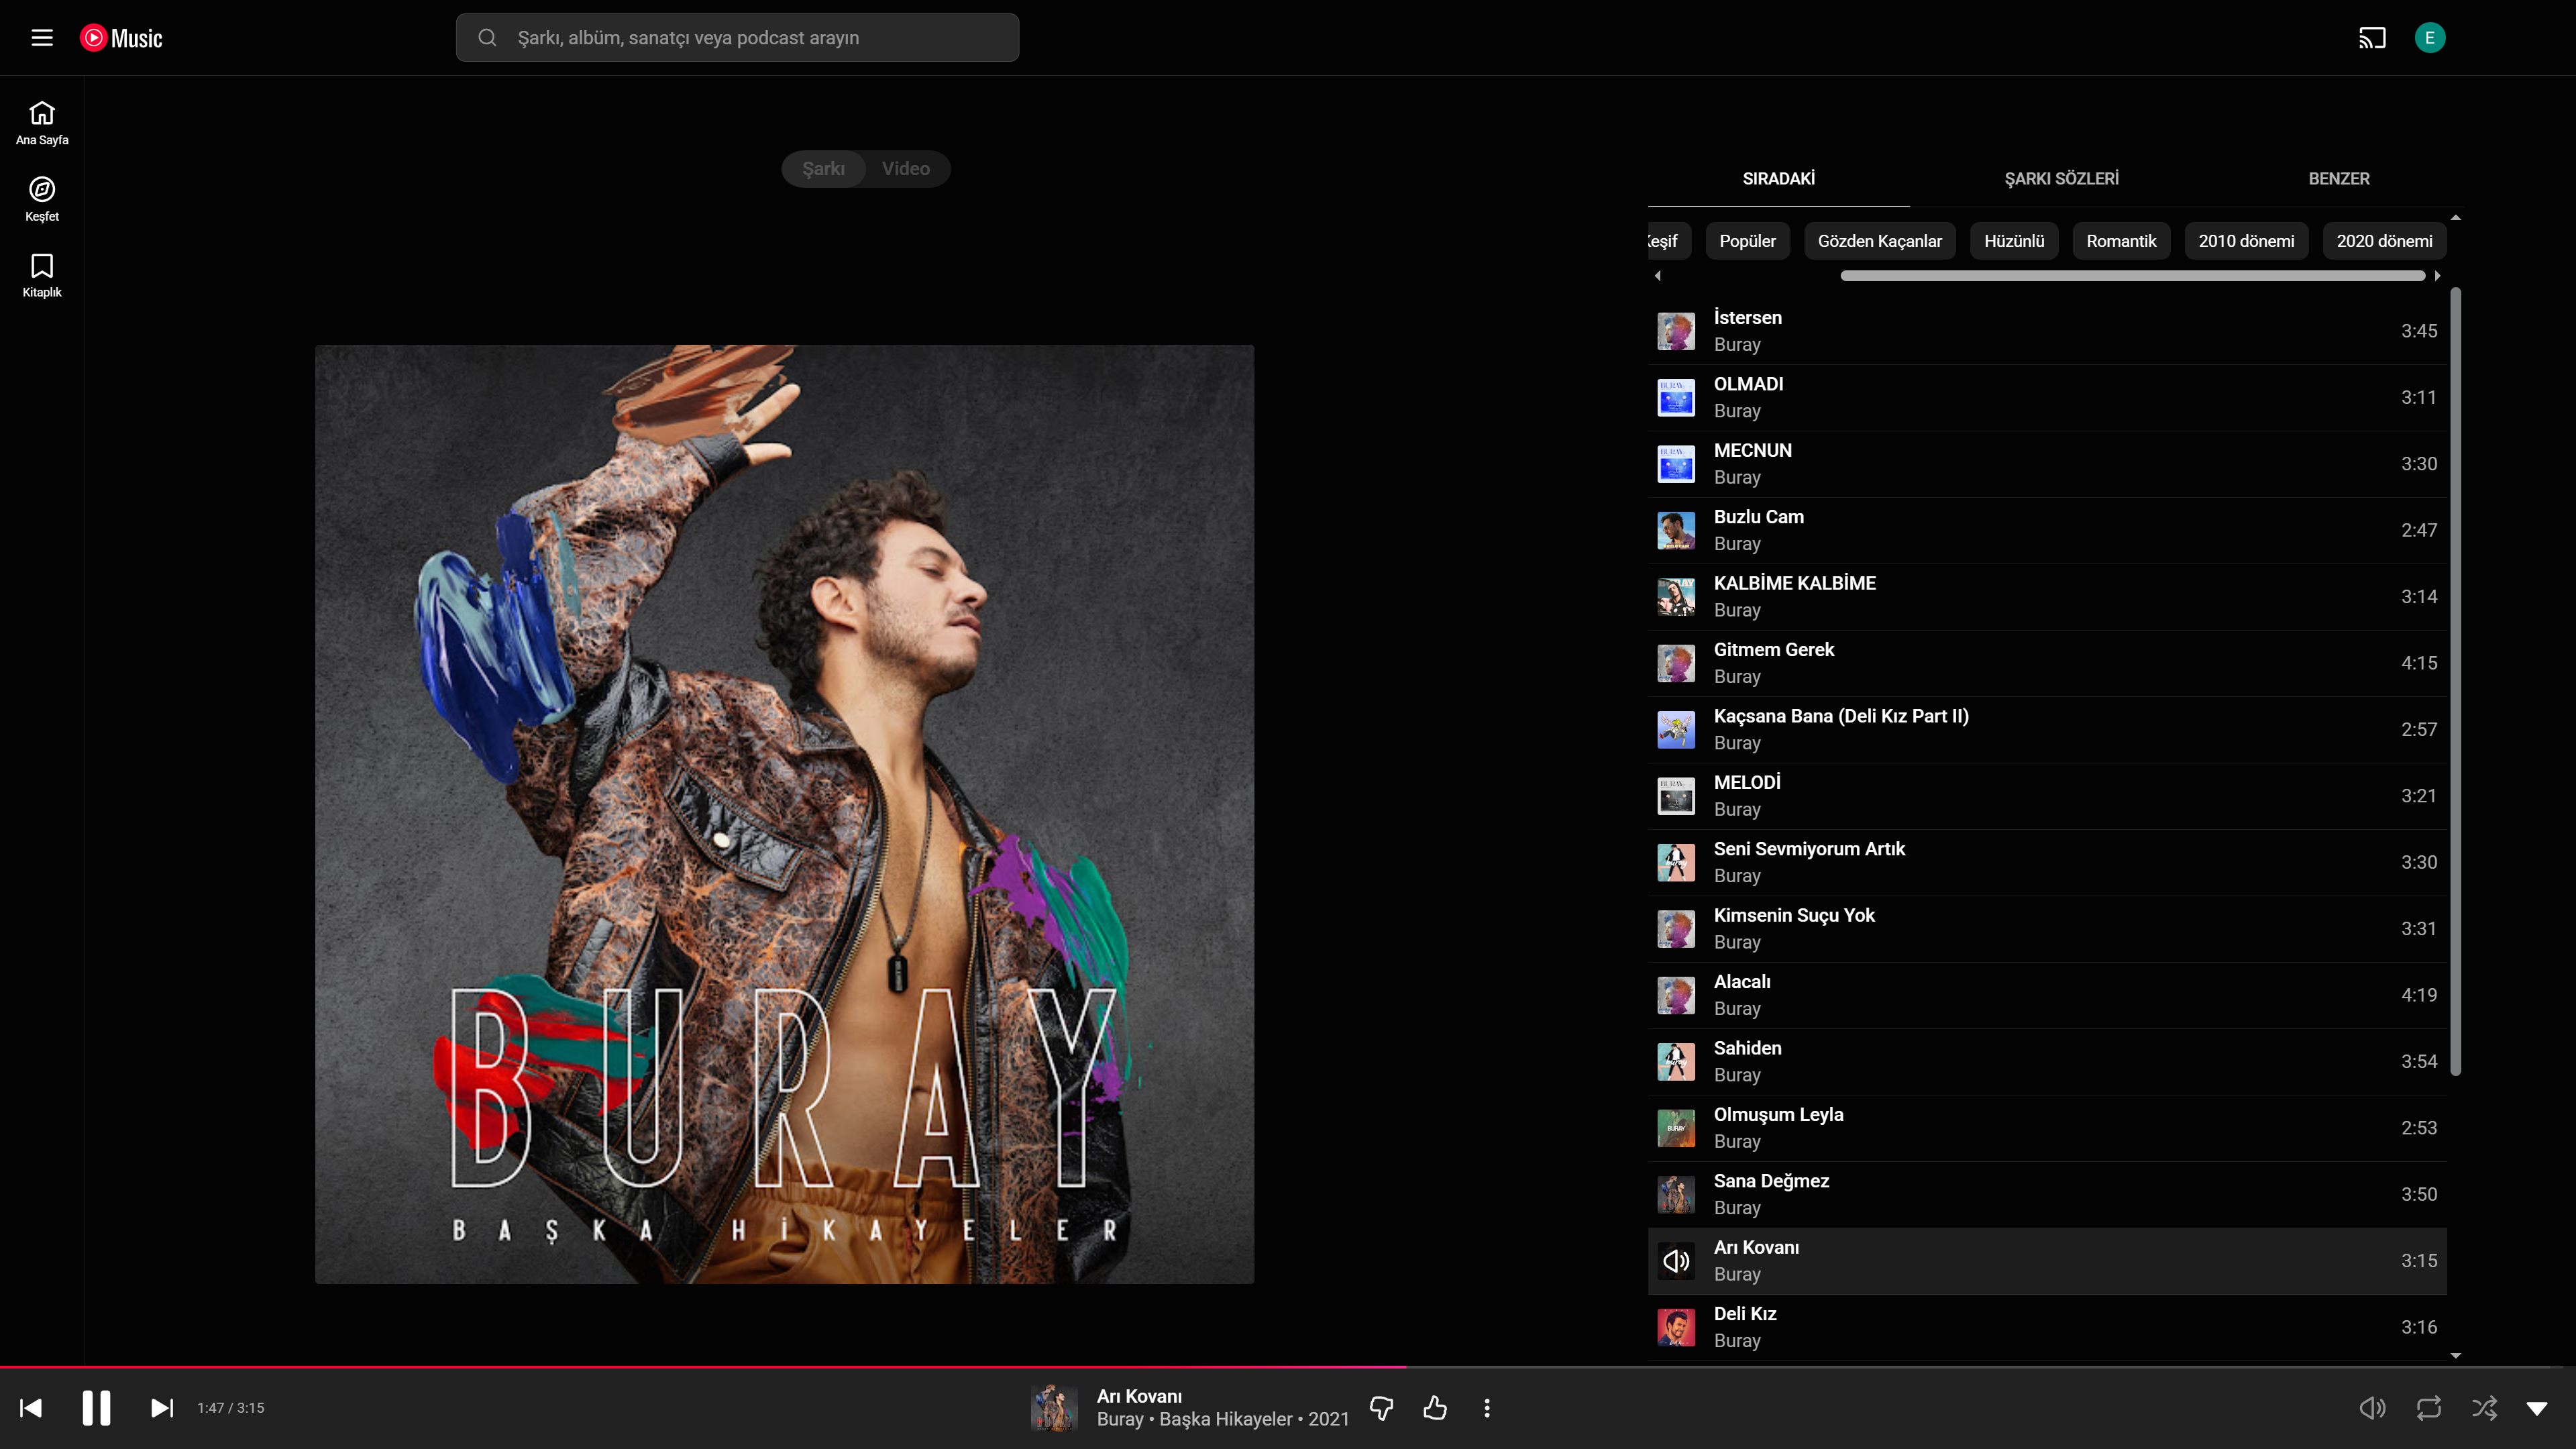Click the 1:47 / 3:15 time display
The width and height of the screenshot is (2576, 1449).
[231, 1408]
